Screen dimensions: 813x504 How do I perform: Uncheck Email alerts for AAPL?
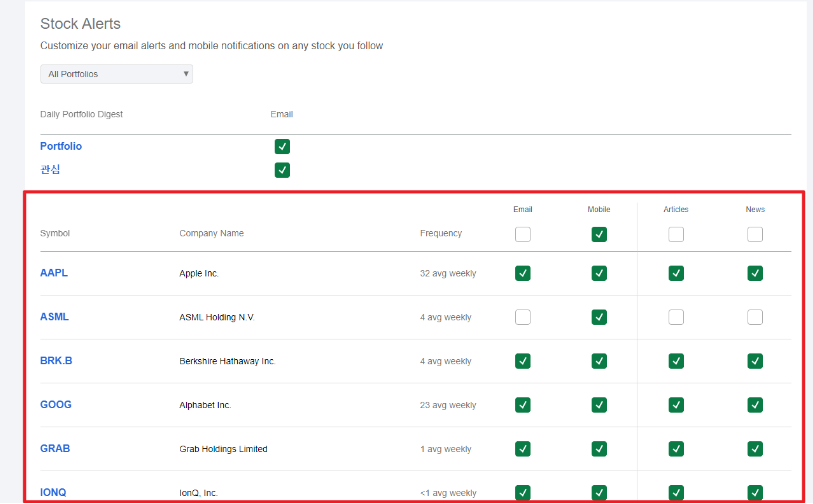click(x=523, y=273)
